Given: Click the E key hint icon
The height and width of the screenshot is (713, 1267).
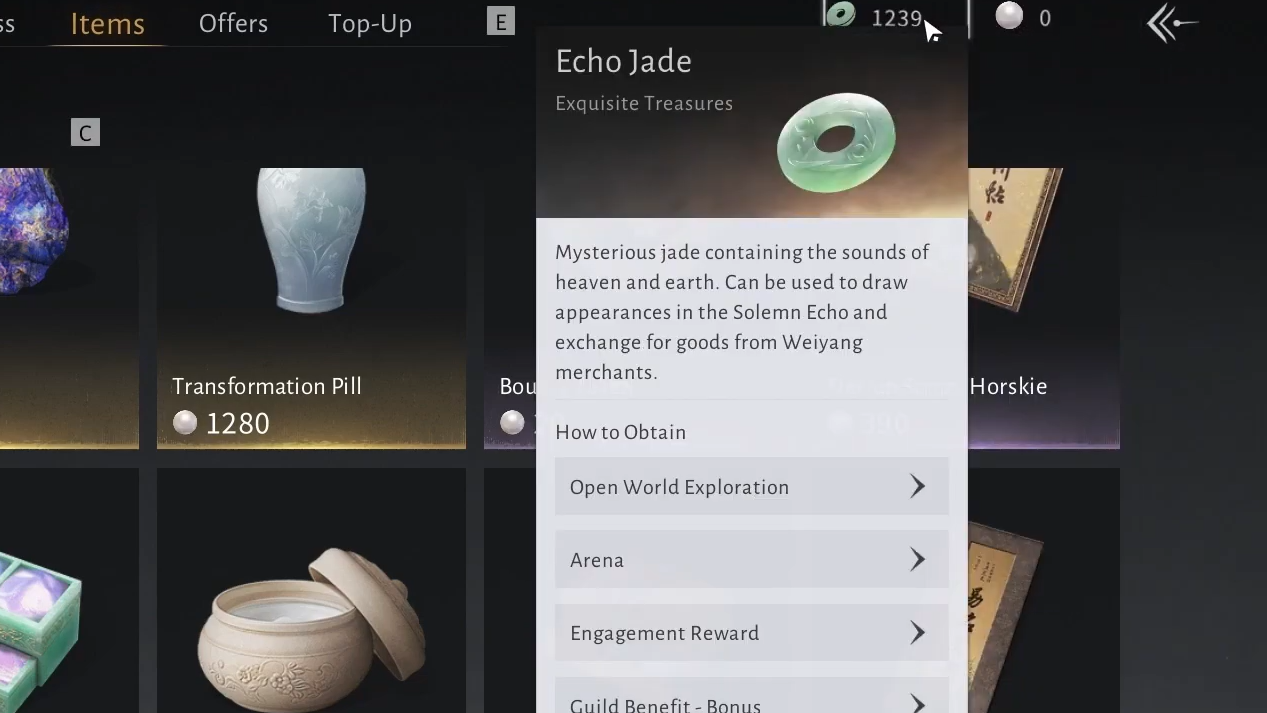Looking at the screenshot, I should pyautogui.click(x=501, y=21).
